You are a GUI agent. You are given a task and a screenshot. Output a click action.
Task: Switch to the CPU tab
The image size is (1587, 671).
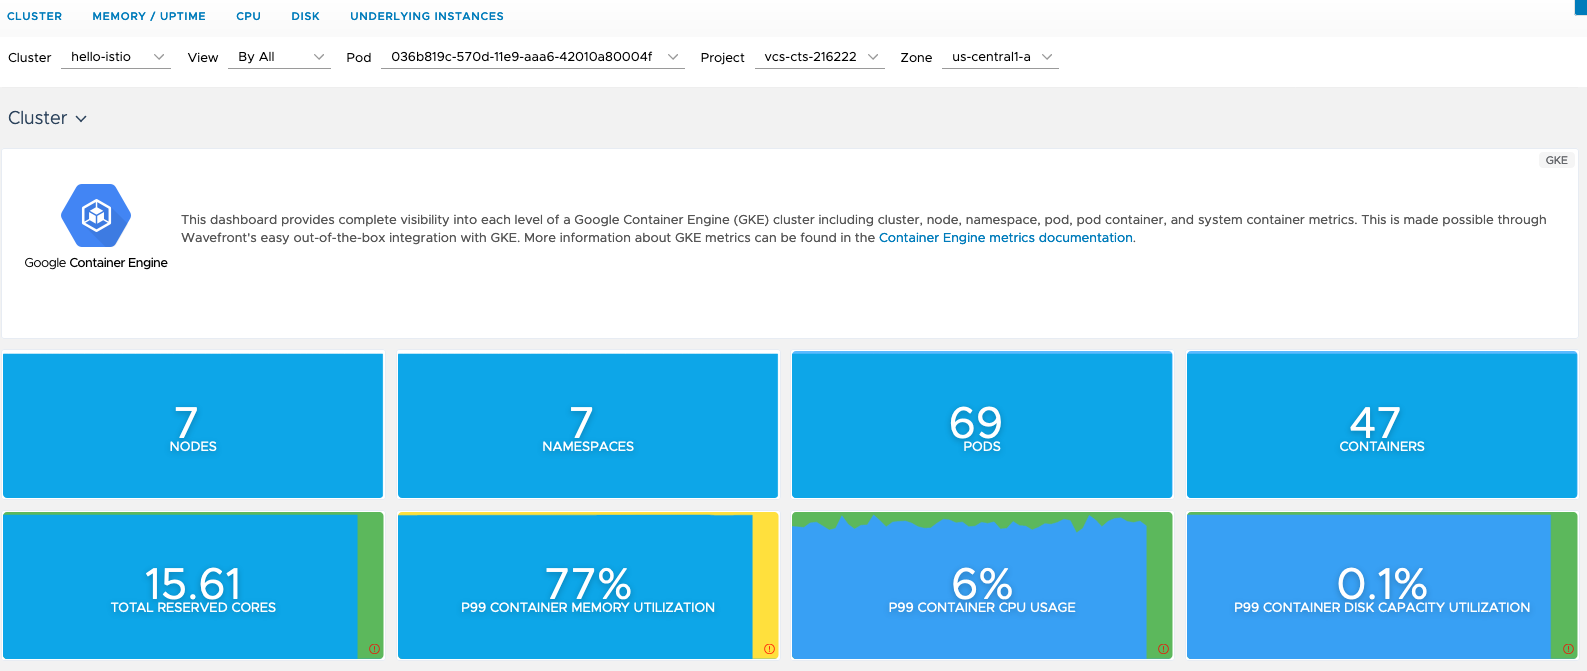(249, 16)
